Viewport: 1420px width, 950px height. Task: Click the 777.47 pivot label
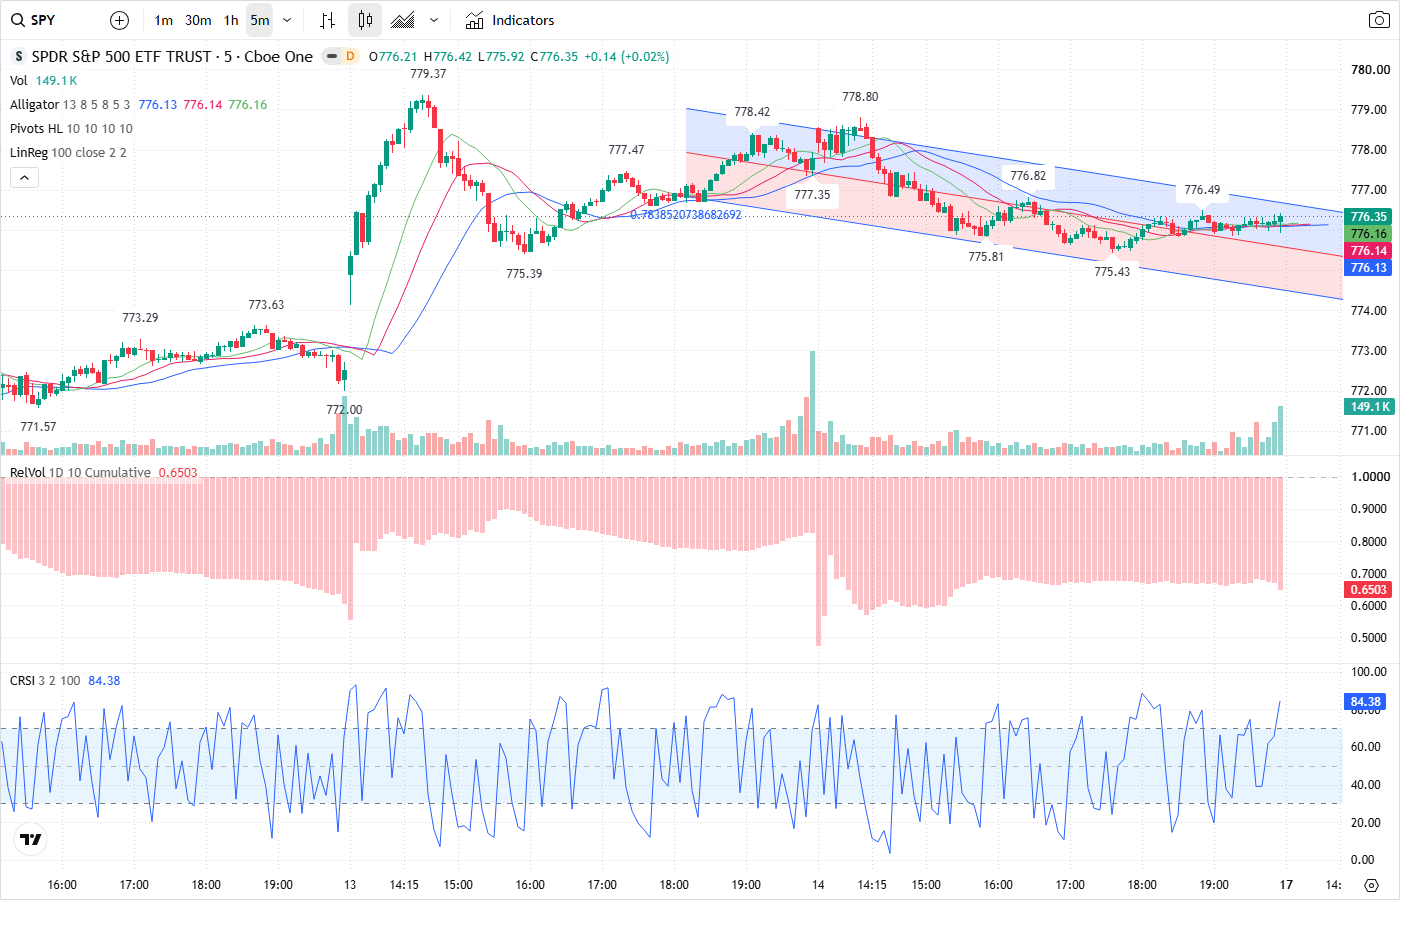(626, 150)
